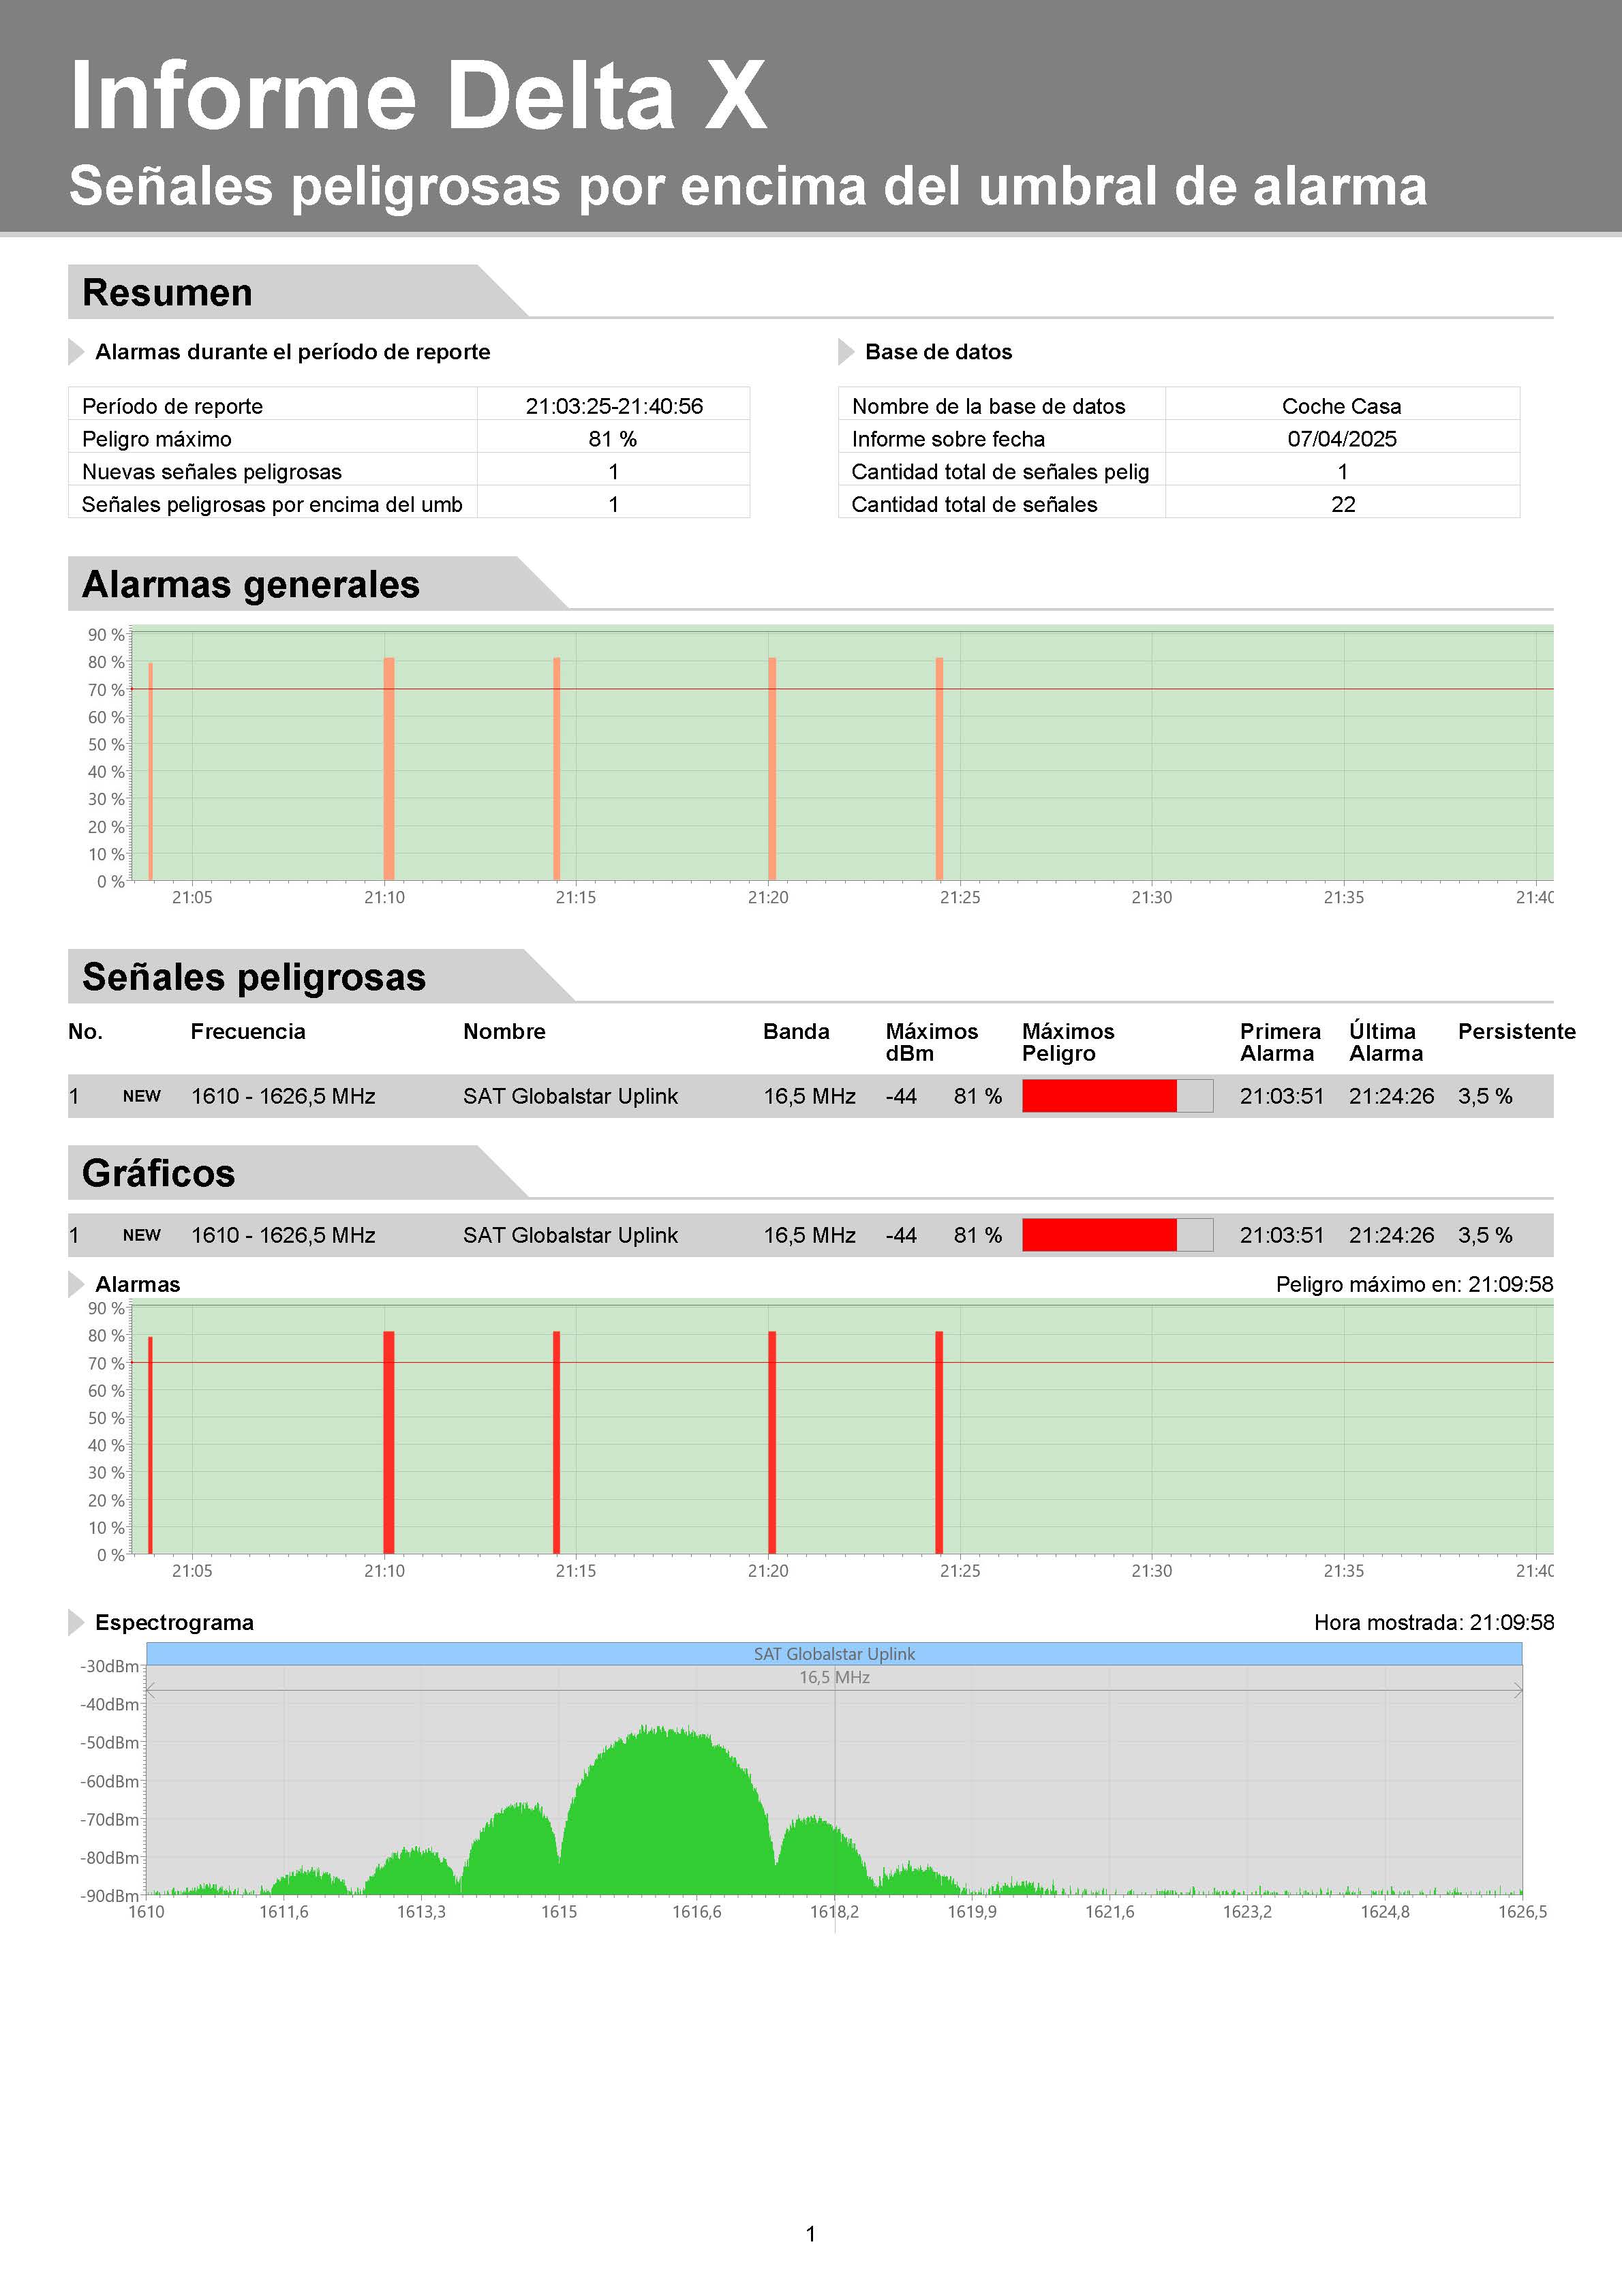Click the orange bar before 21:15 in Alarmas generales
Viewport: 1622px width, 2296px height.
(x=557, y=768)
